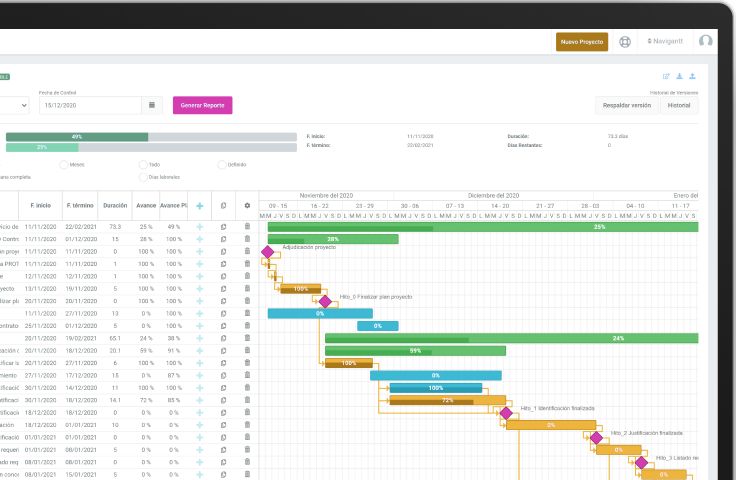Click the plus icon in the table header
The width and height of the screenshot is (736, 480).
click(x=199, y=205)
